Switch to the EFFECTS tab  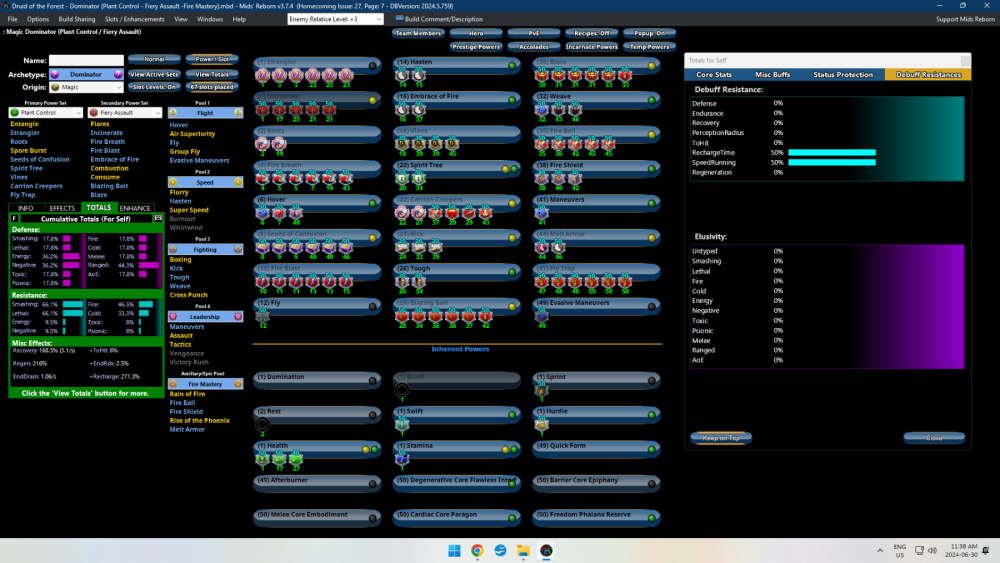point(62,208)
